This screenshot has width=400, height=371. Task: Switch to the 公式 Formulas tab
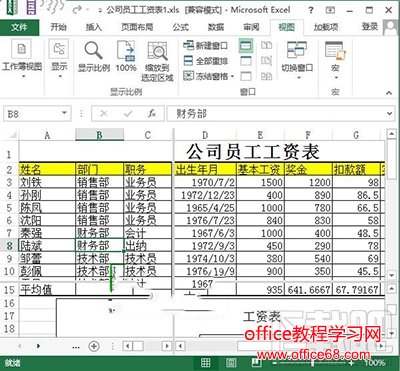click(180, 27)
